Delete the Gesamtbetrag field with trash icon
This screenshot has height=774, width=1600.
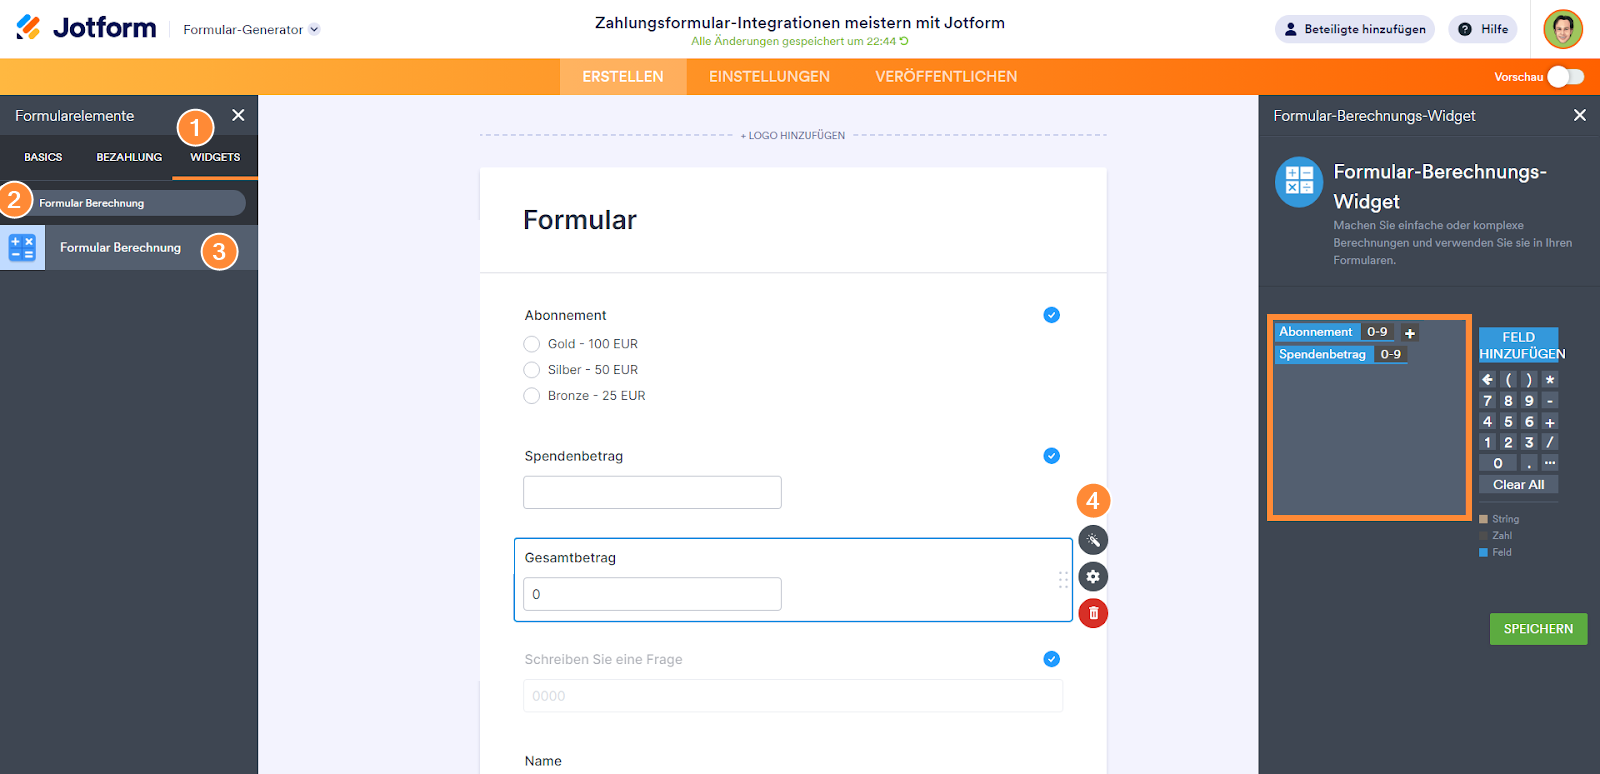click(1093, 613)
